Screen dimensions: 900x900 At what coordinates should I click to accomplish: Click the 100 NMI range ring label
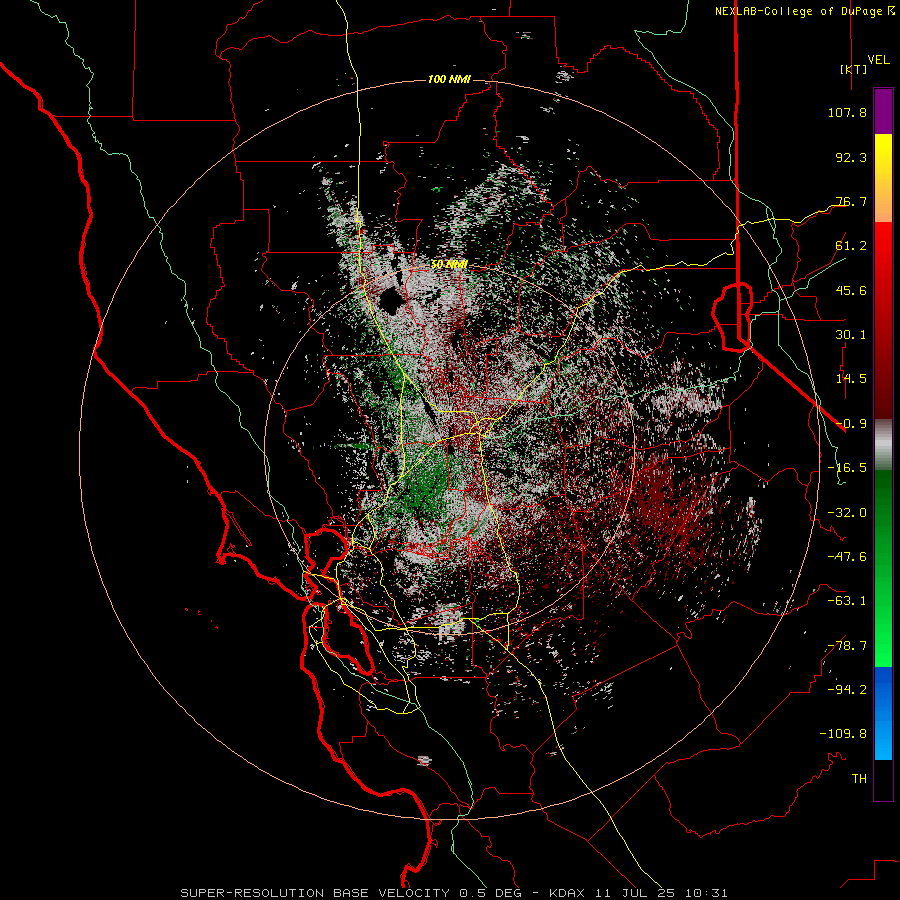pos(449,79)
